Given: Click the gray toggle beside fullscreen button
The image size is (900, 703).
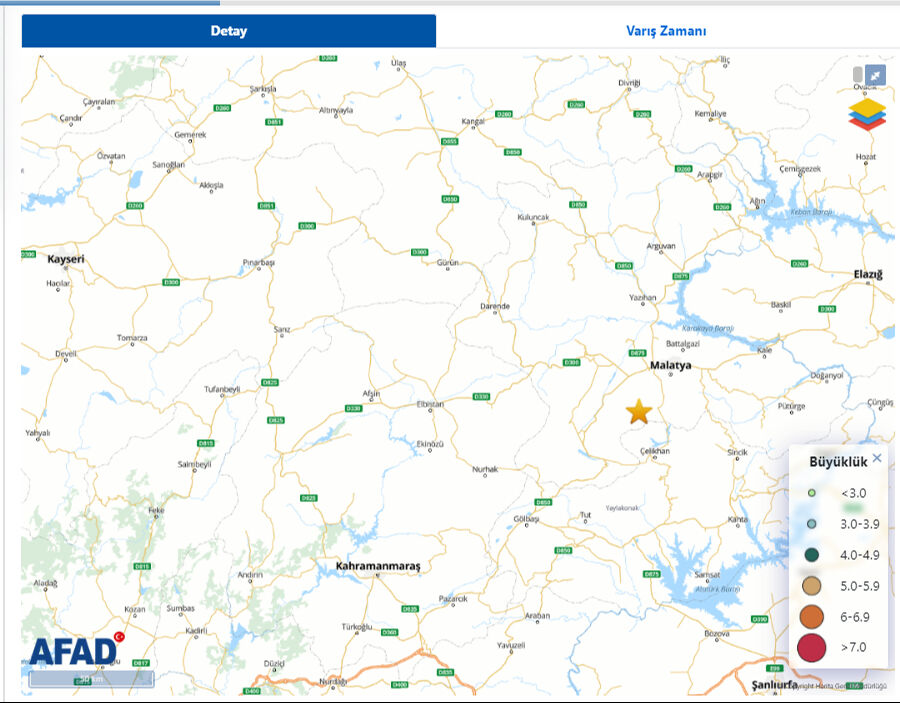Looking at the screenshot, I should point(857,75).
